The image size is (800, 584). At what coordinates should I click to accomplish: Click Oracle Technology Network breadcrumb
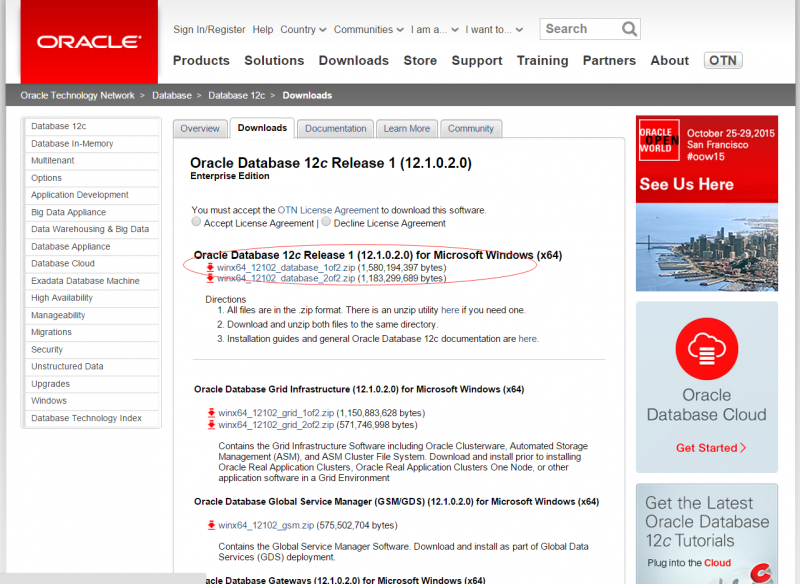(78, 95)
